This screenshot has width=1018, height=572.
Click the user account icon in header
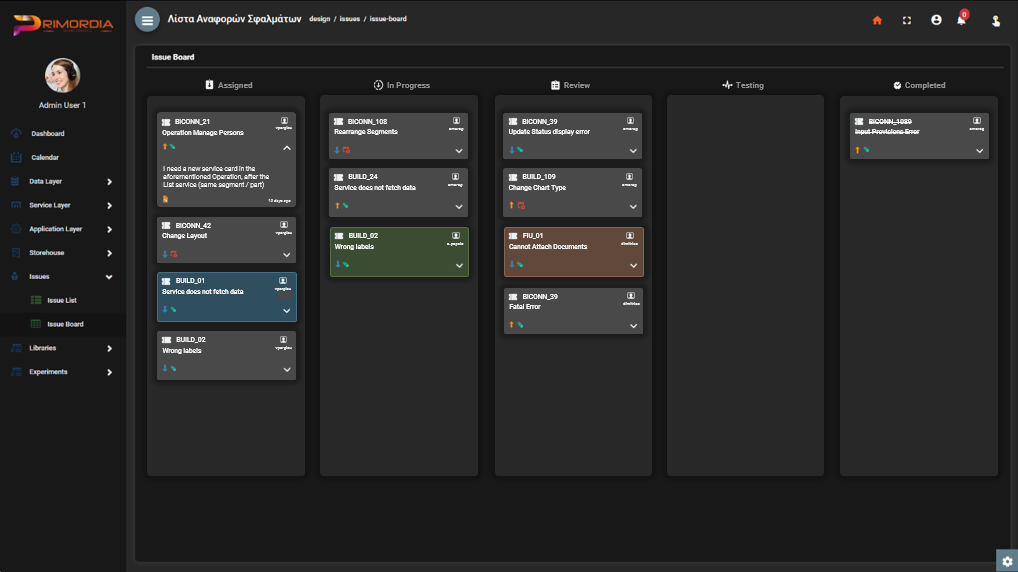(x=936, y=20)
